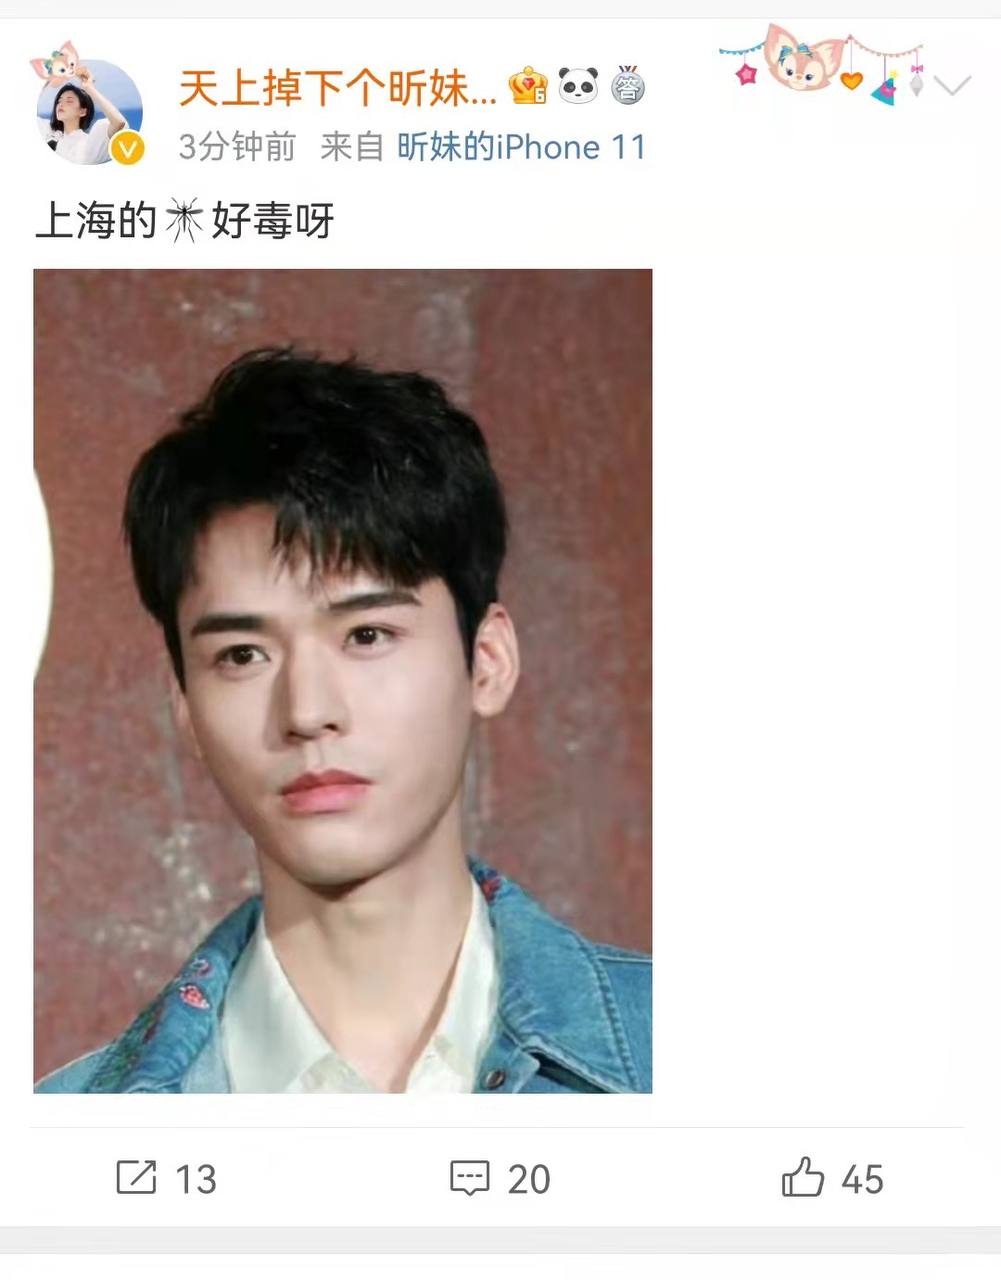Open the poster's profile avatar
This screenshot has width=1001, height=1280.
click(x=90, y=112)
